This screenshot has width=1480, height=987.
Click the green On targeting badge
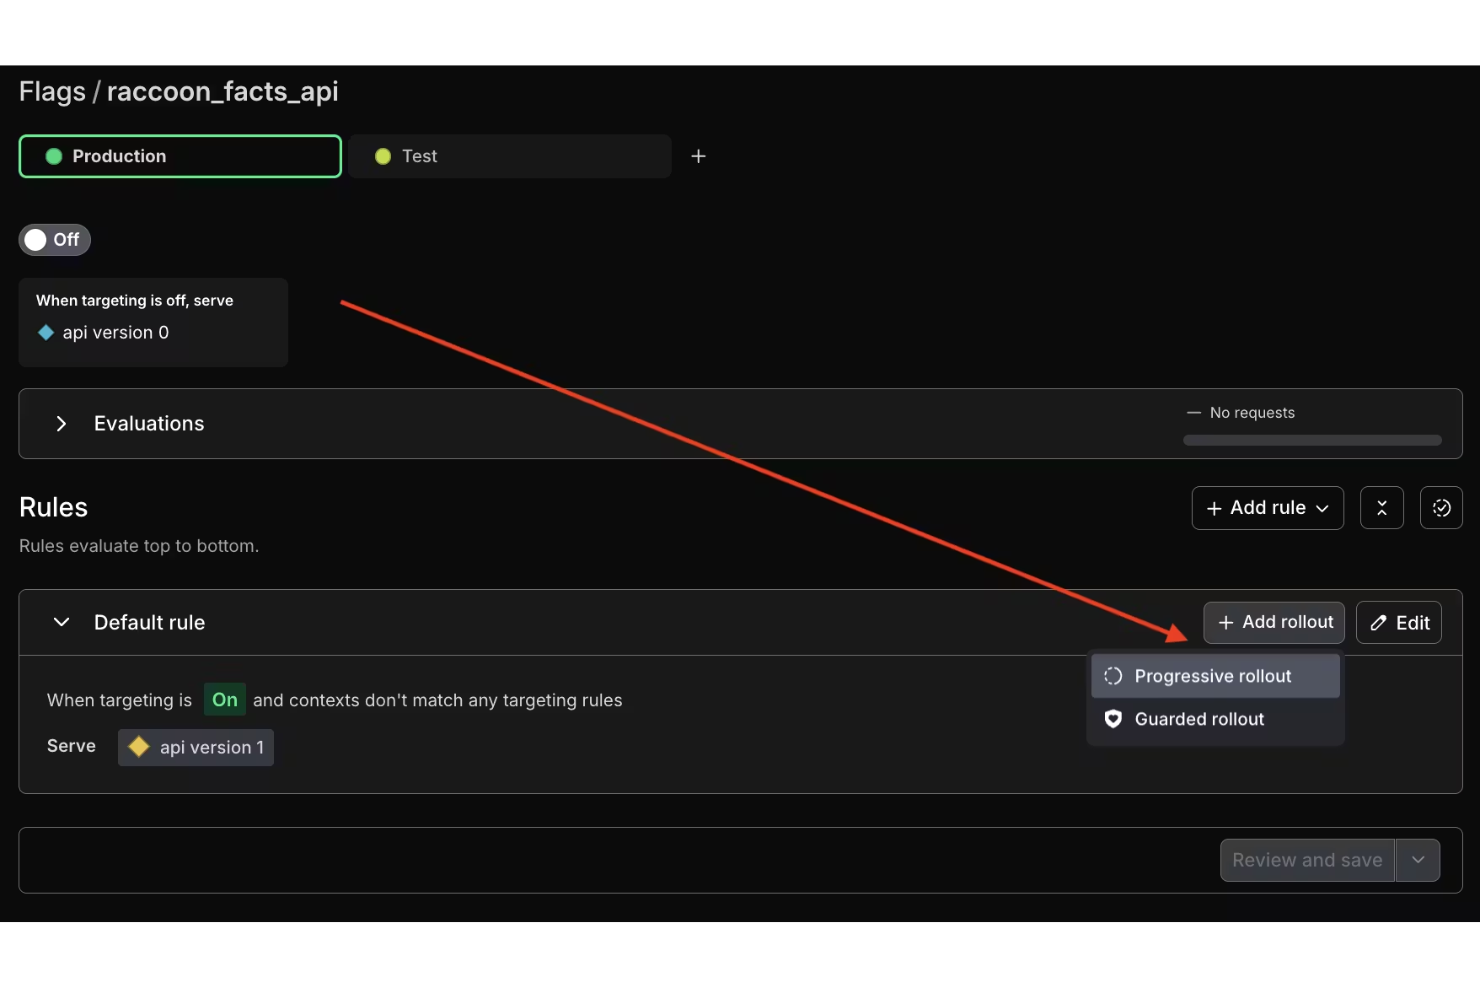click(225, 700)
